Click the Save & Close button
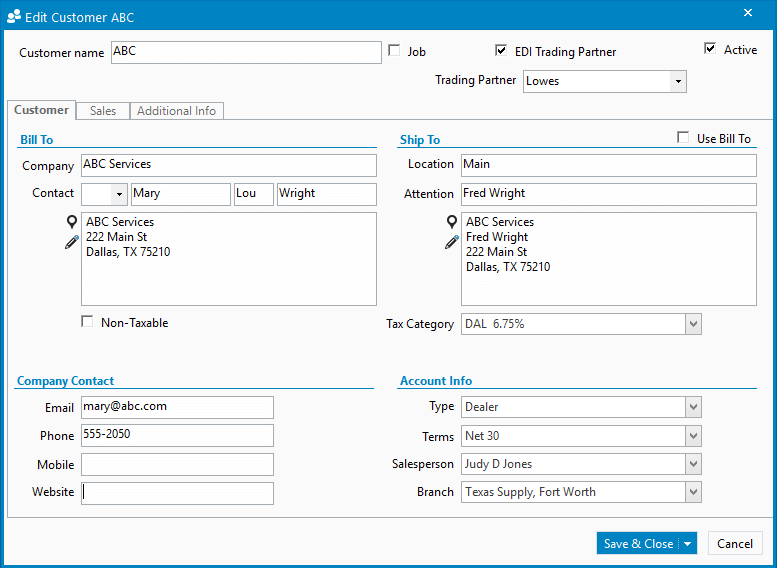The width and height of the screenshot is (777, 568). pyautogui.click(x=637, y=544)
